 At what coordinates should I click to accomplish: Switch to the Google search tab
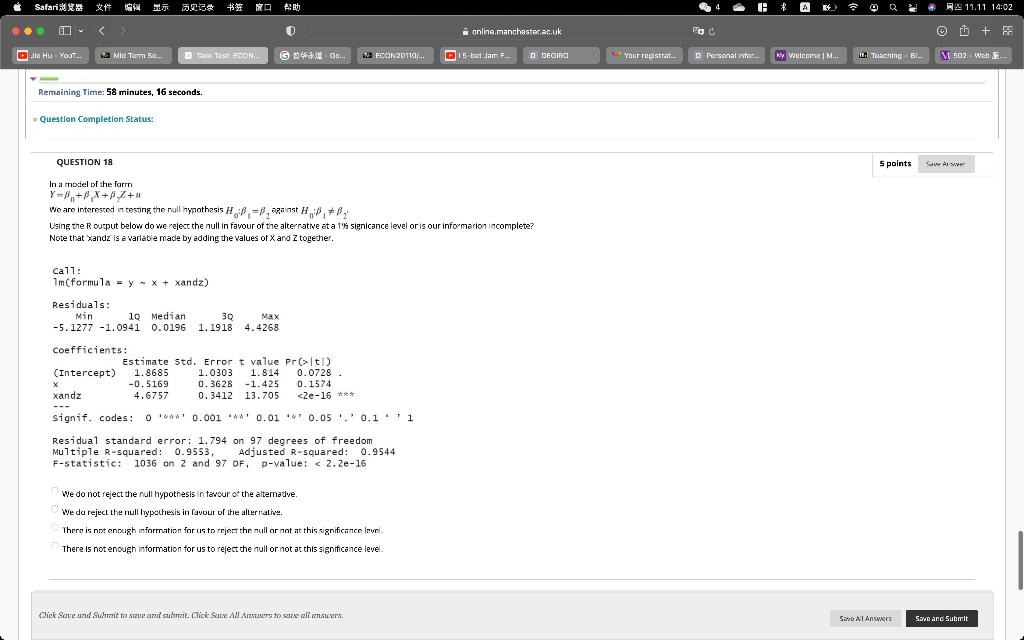[x=312, y=56]
